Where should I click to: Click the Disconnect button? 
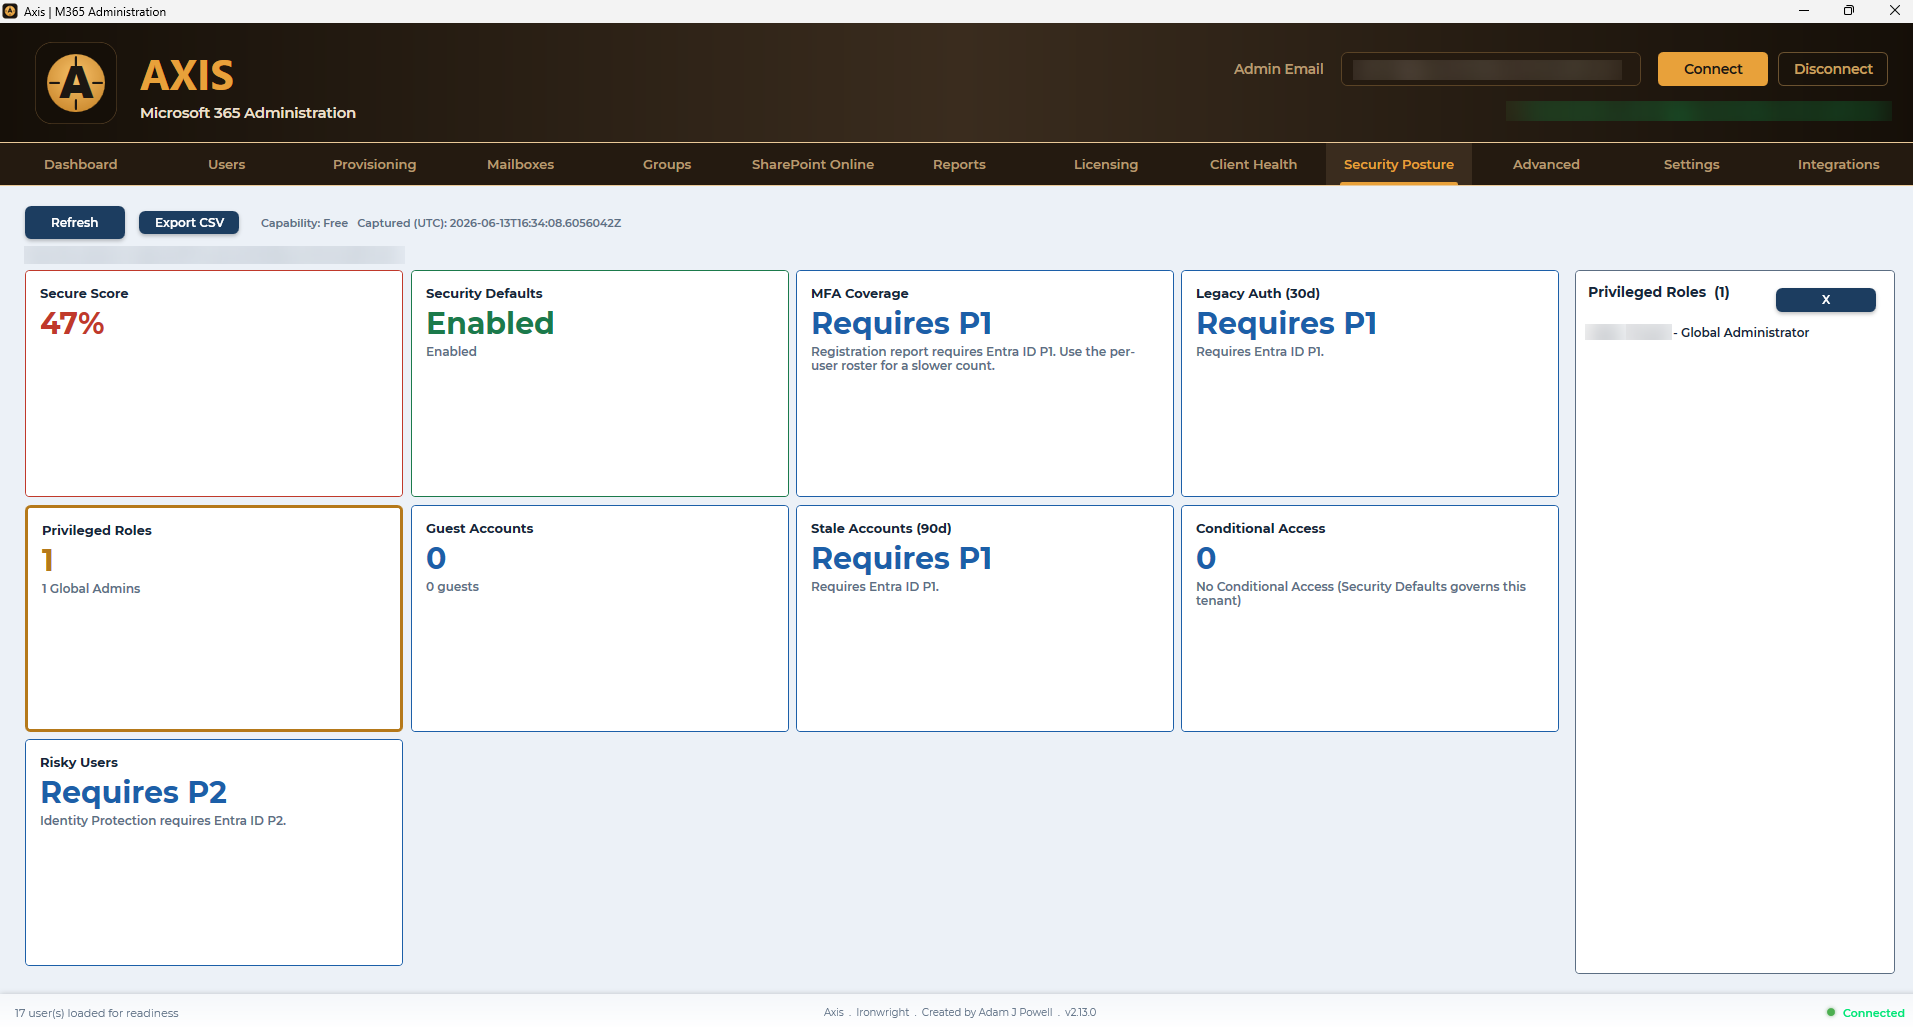tap(1833, 69)
